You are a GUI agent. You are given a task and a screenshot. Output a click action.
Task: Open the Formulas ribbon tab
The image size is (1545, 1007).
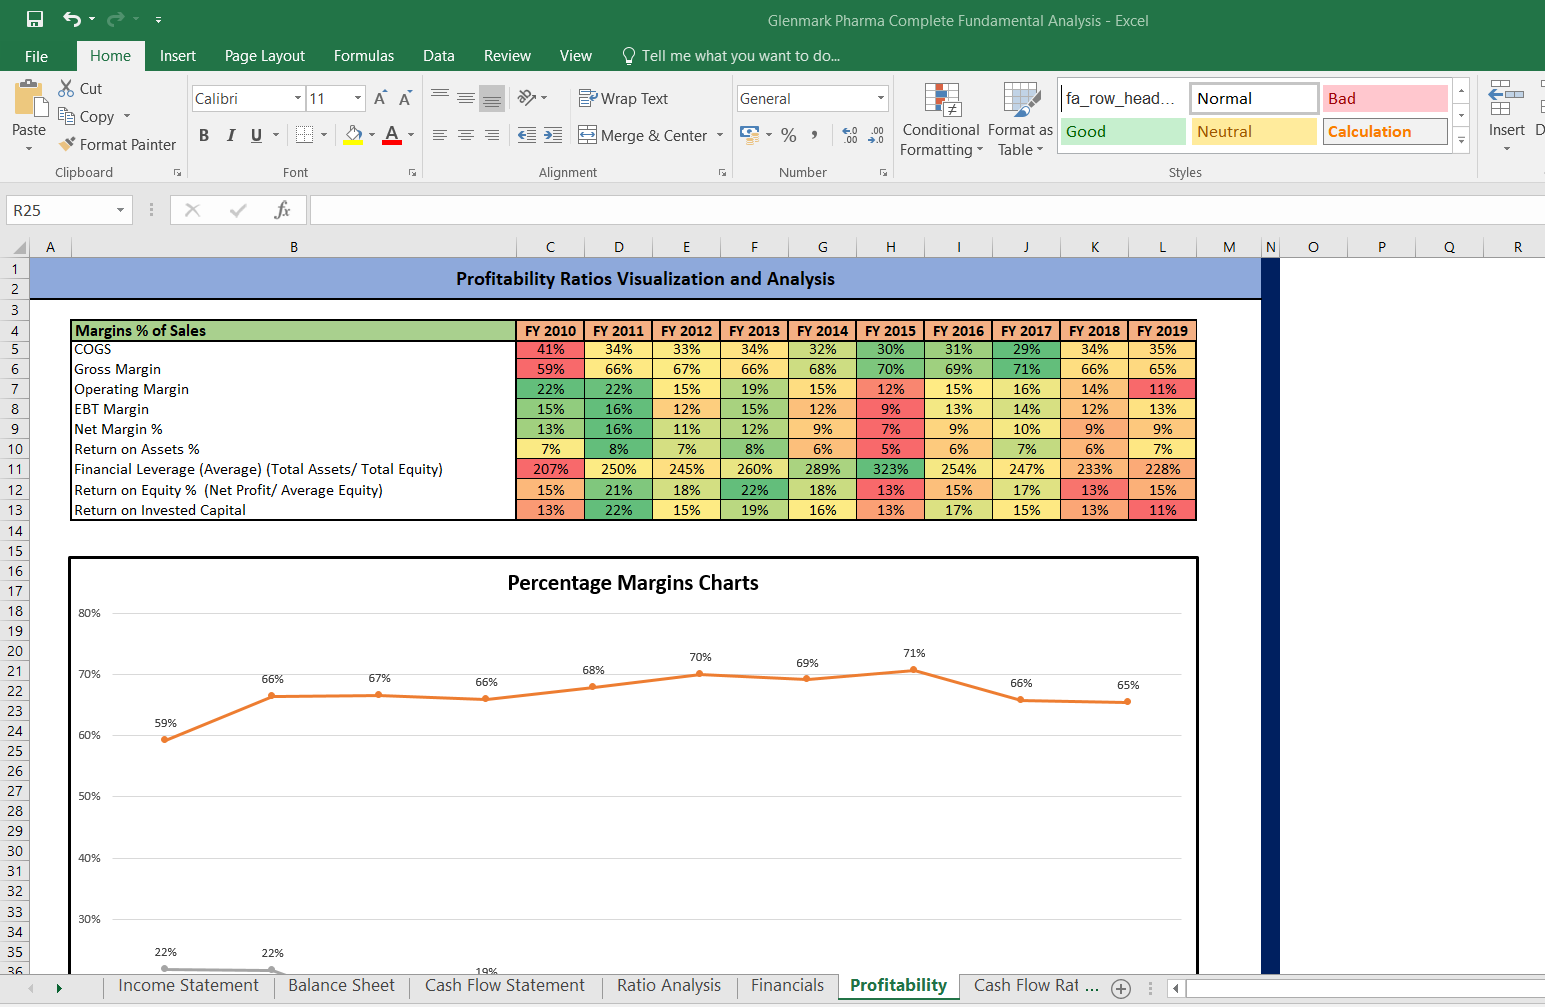(x=364, y=56)
